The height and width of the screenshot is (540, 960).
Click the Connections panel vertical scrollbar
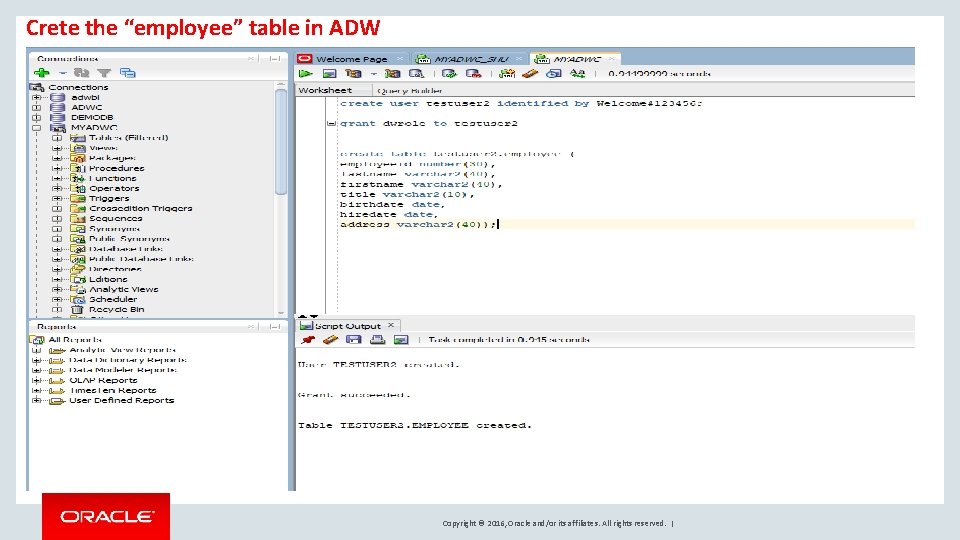point(281,142)
